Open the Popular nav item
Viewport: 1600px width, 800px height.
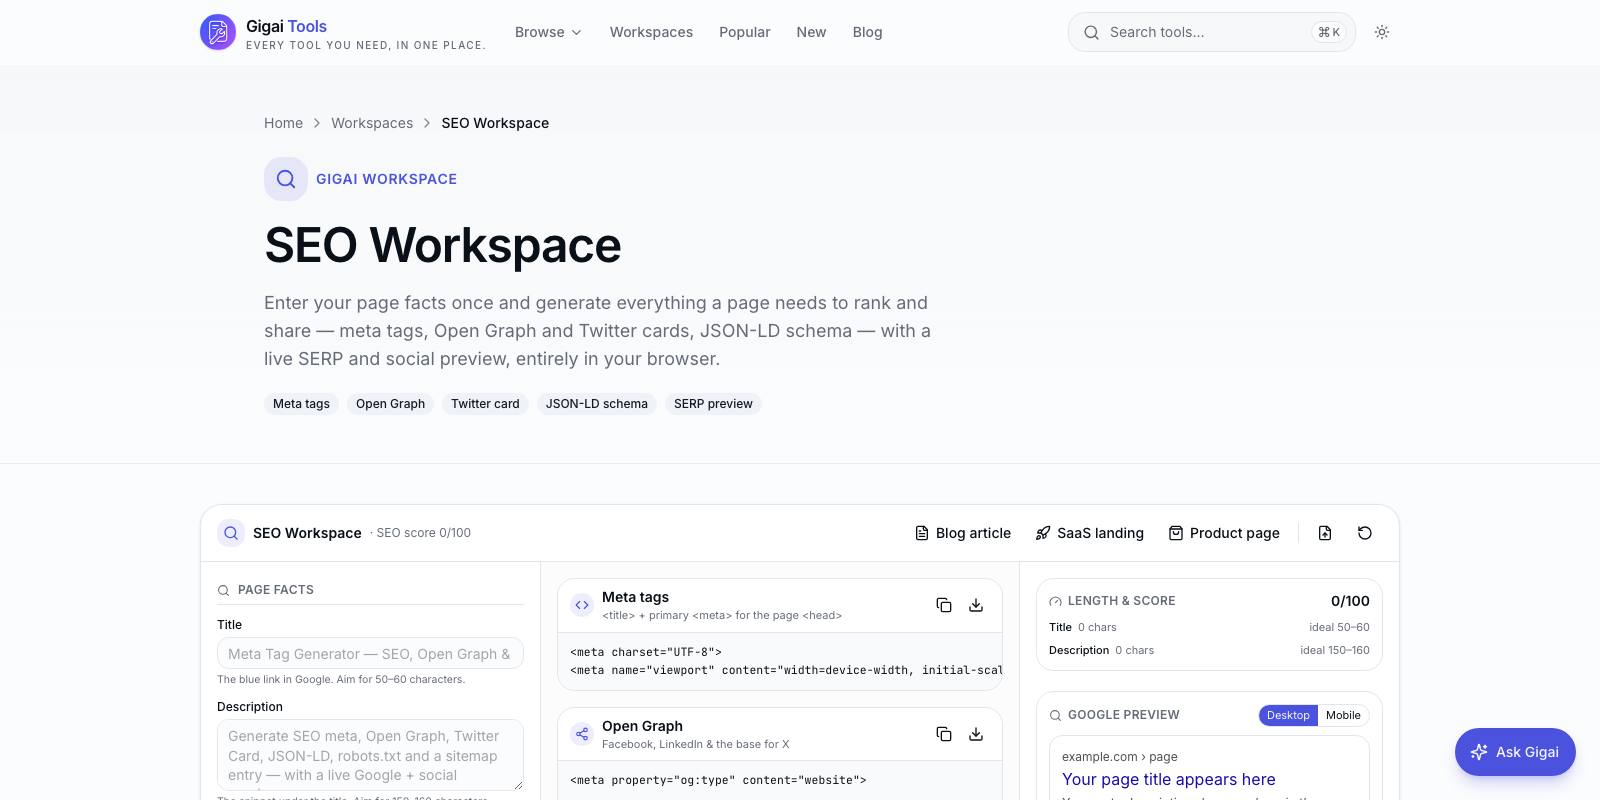745,32
